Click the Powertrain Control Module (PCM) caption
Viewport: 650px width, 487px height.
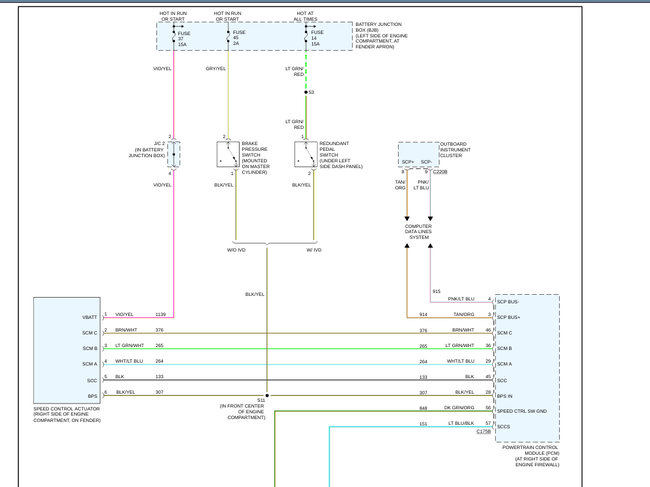[x=530, y=456]
